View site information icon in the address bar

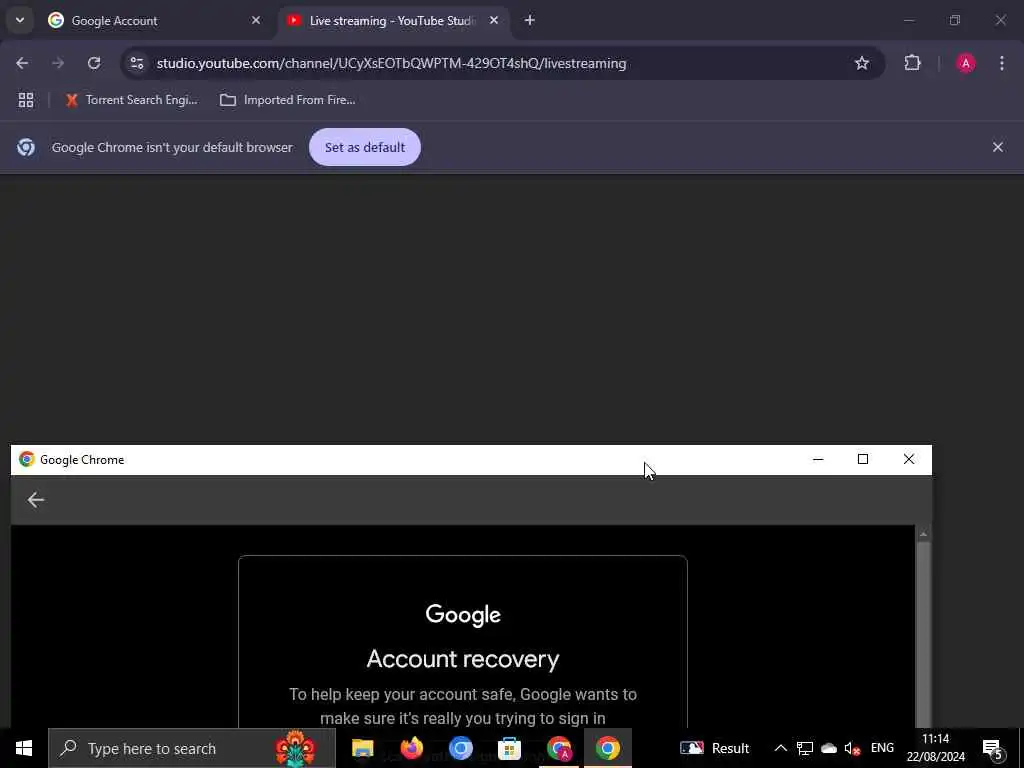(x=137, y=63)
